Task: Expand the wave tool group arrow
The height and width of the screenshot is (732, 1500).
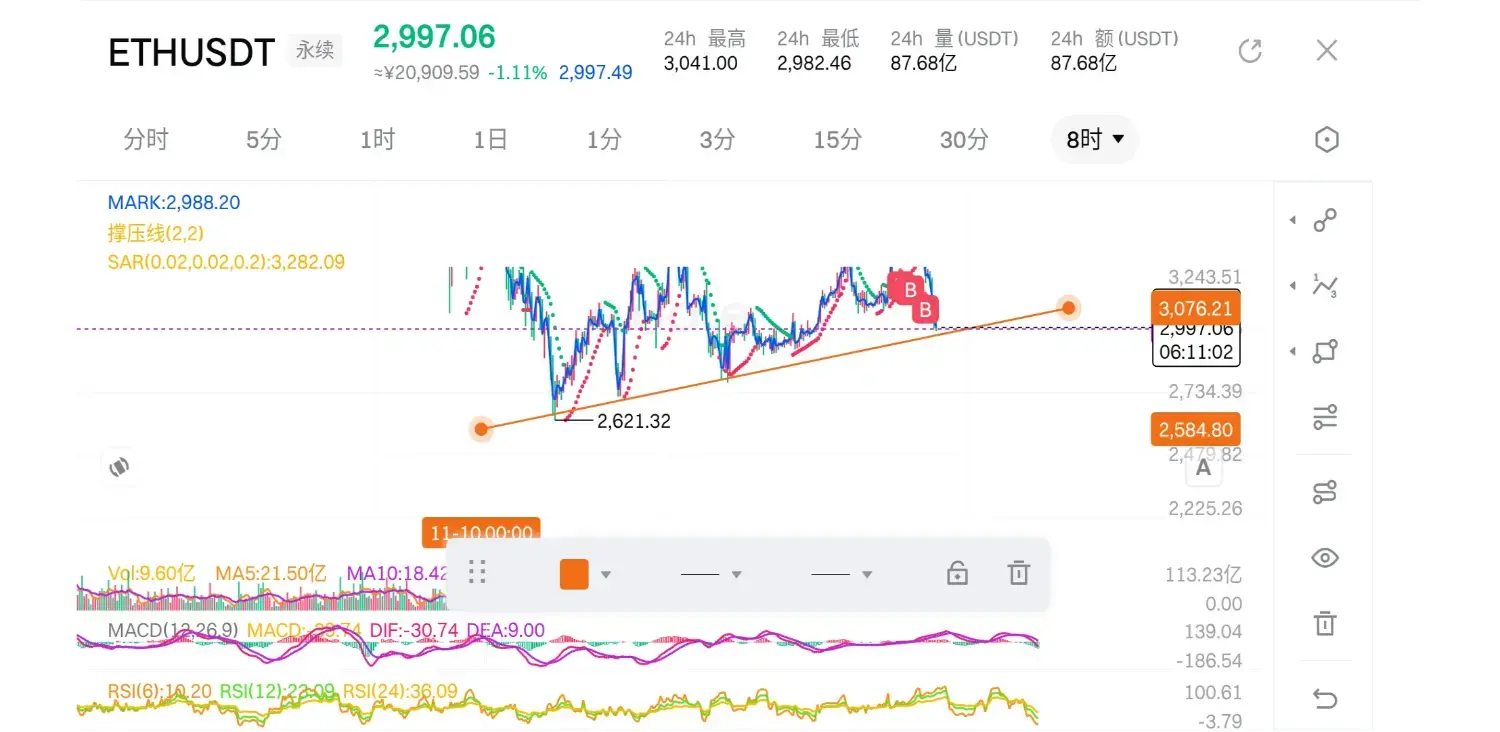Action: click(x=1293, y=286)
